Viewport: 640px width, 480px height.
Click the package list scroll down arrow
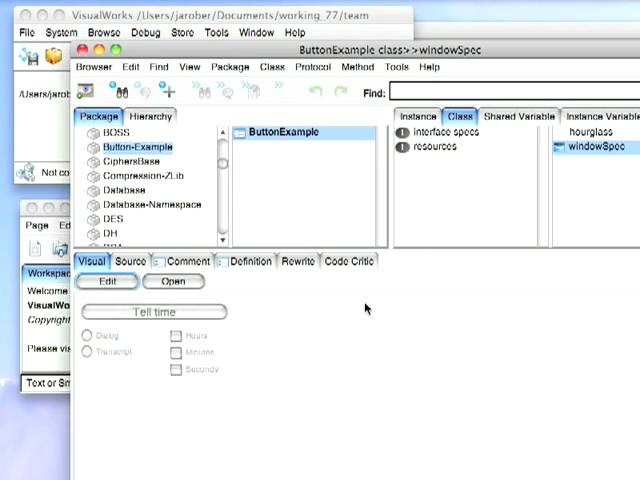point(223,240)
